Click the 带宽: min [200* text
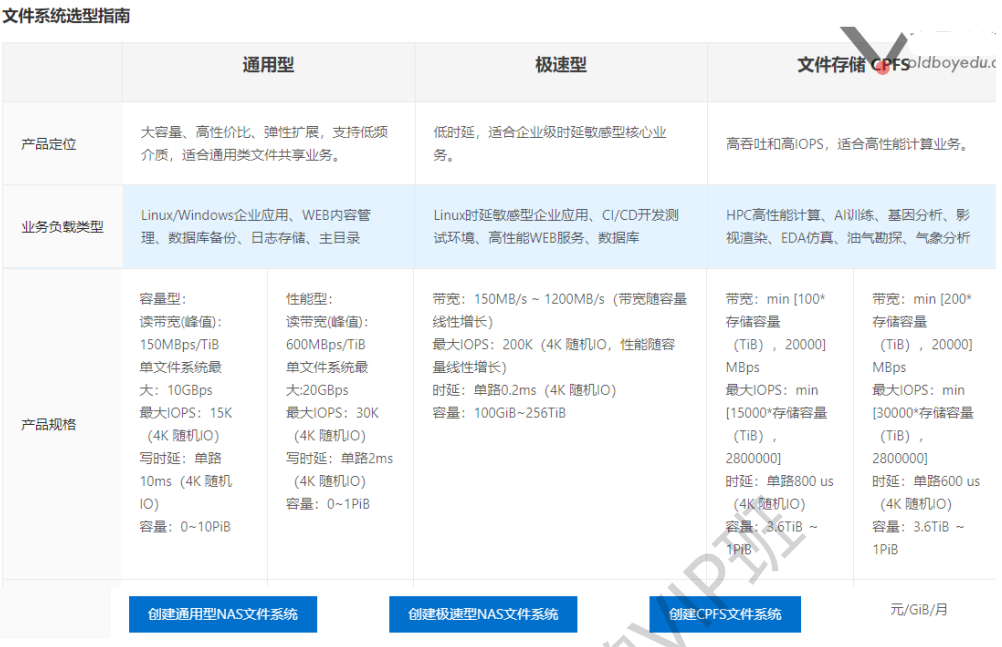Viewport: 1002px width, 647px height. (x=922, y=299)
